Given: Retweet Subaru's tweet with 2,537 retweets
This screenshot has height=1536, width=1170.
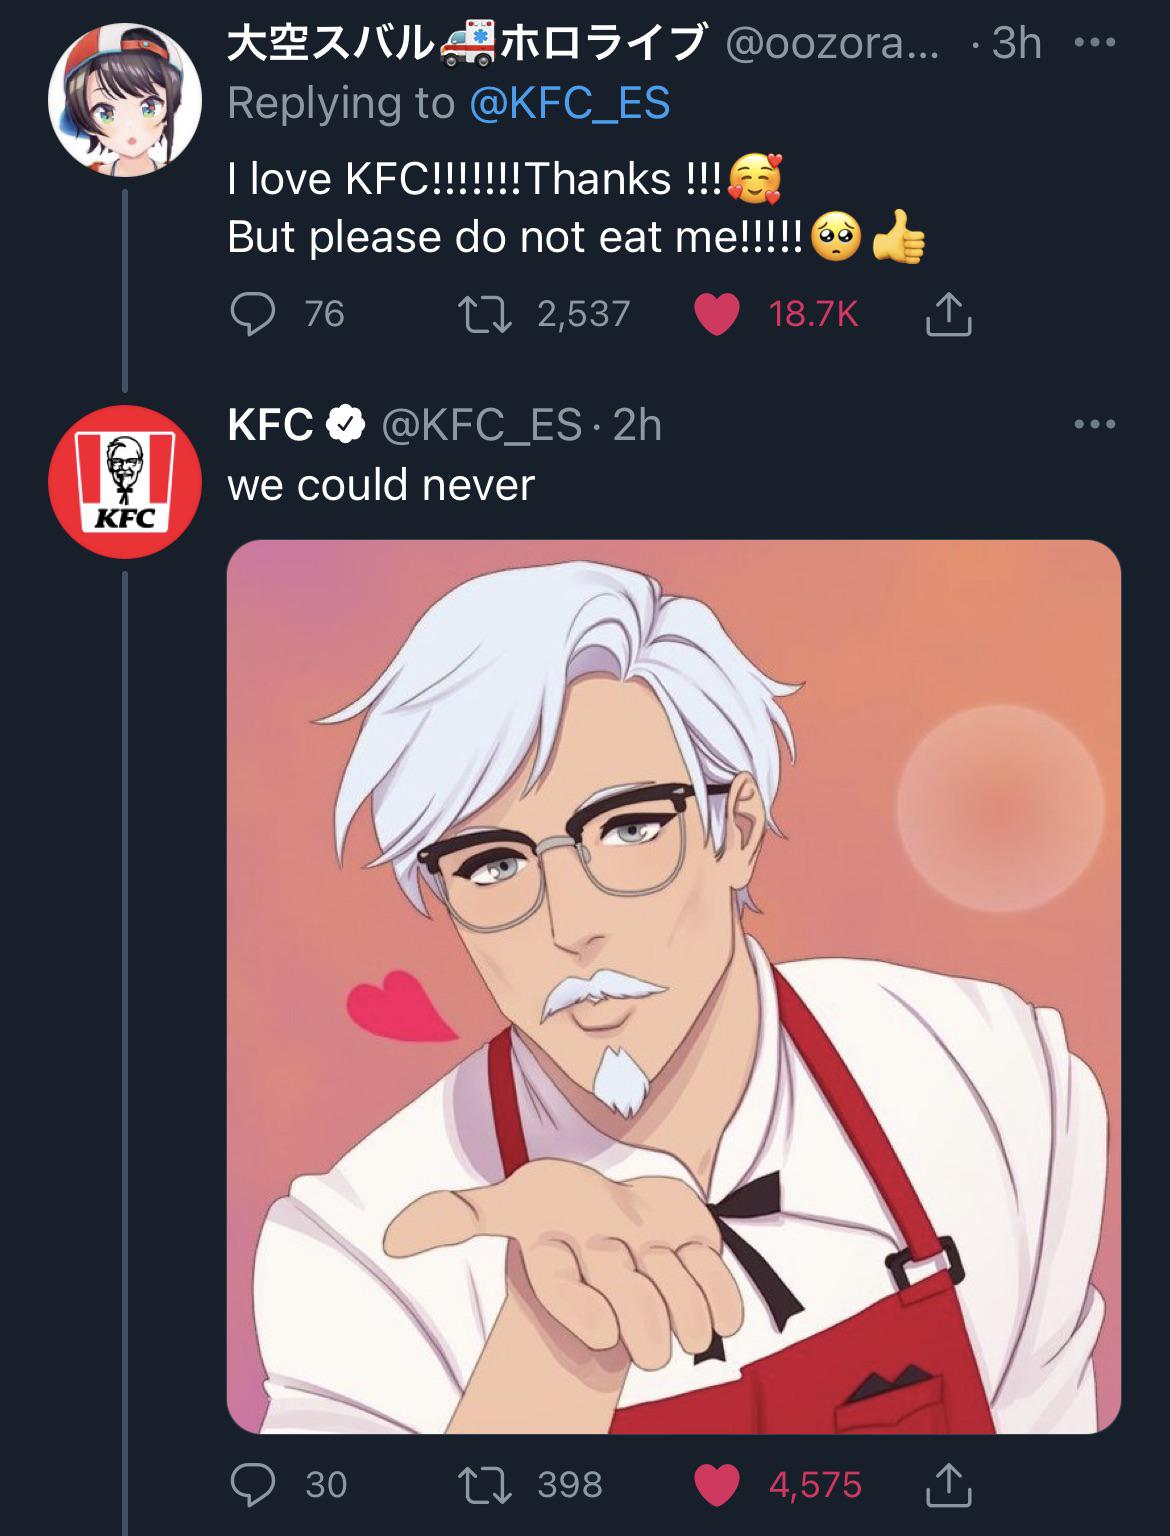Looking at the screenshot, I should click(x=485, y=314).
